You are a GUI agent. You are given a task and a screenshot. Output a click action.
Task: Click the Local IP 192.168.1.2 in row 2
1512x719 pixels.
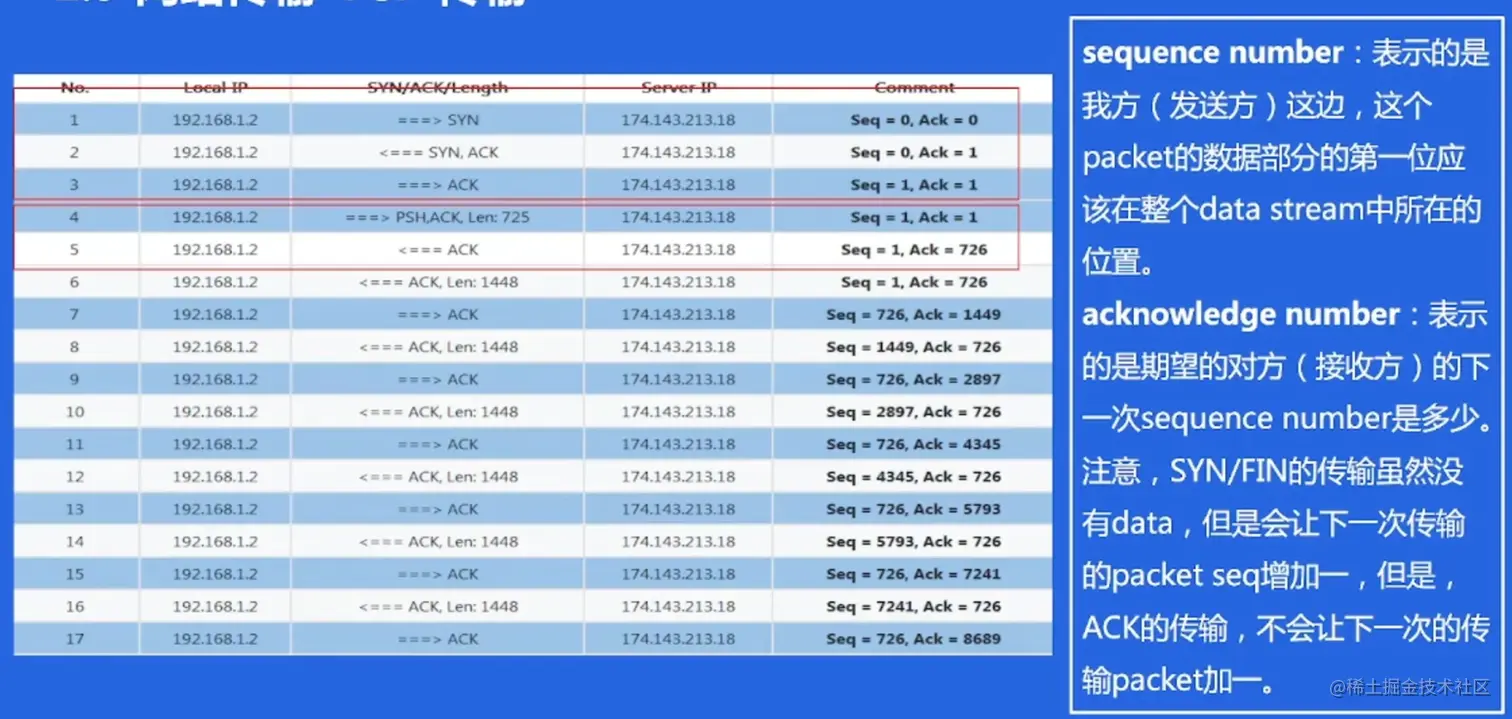click(x=215, y=152)
